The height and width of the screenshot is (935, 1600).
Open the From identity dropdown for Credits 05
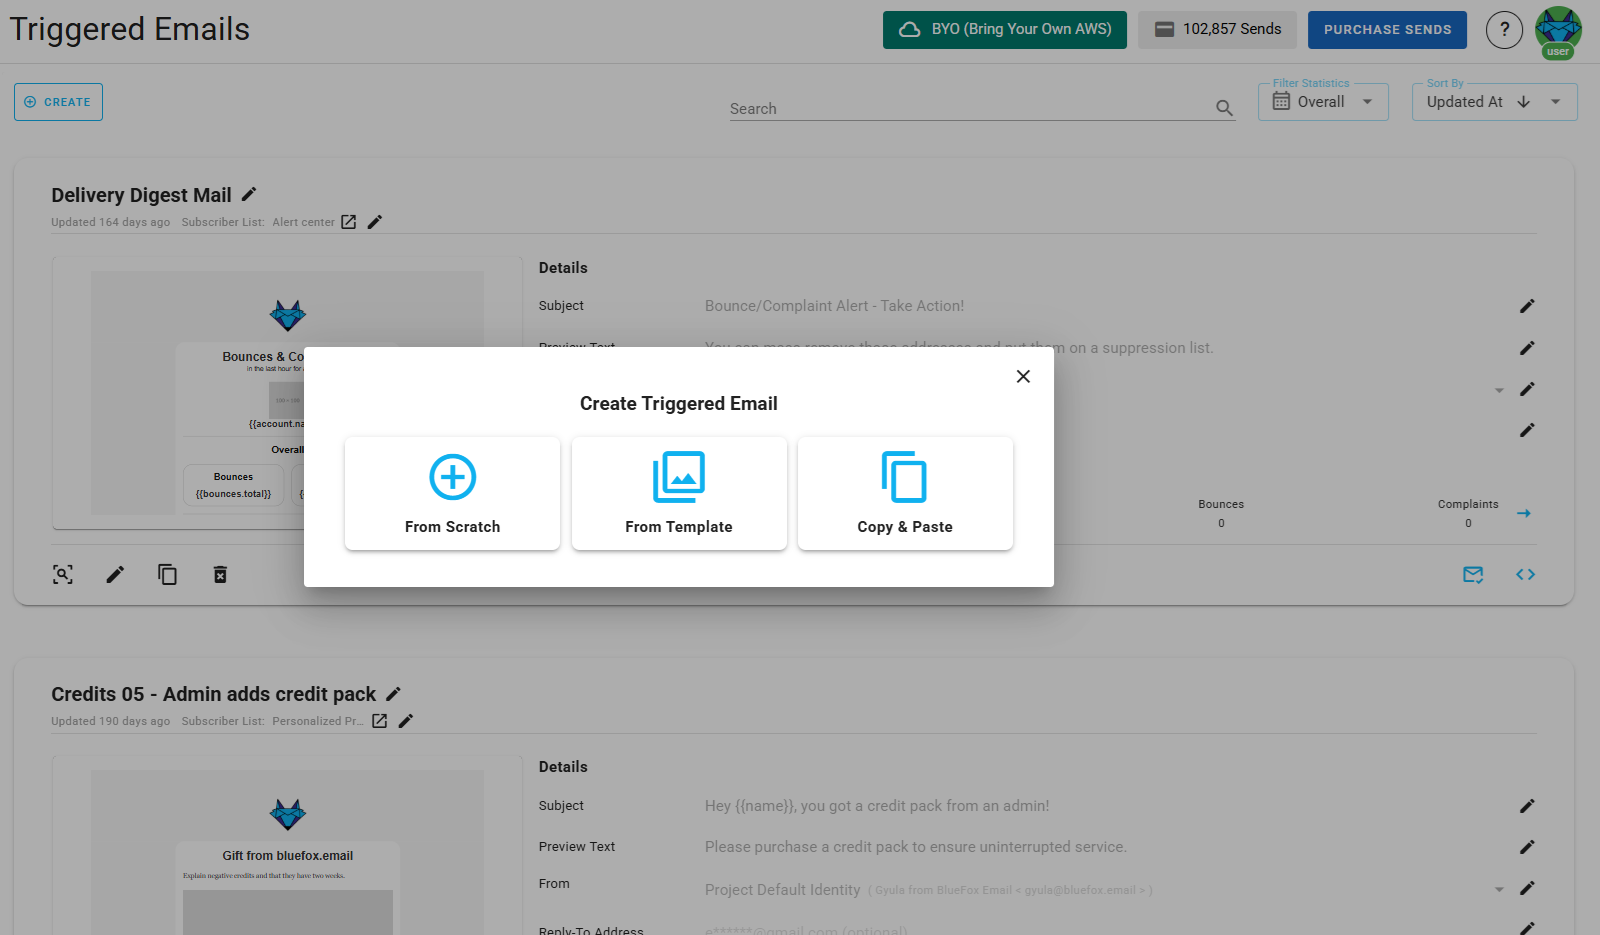click(x=1498, y=888)
